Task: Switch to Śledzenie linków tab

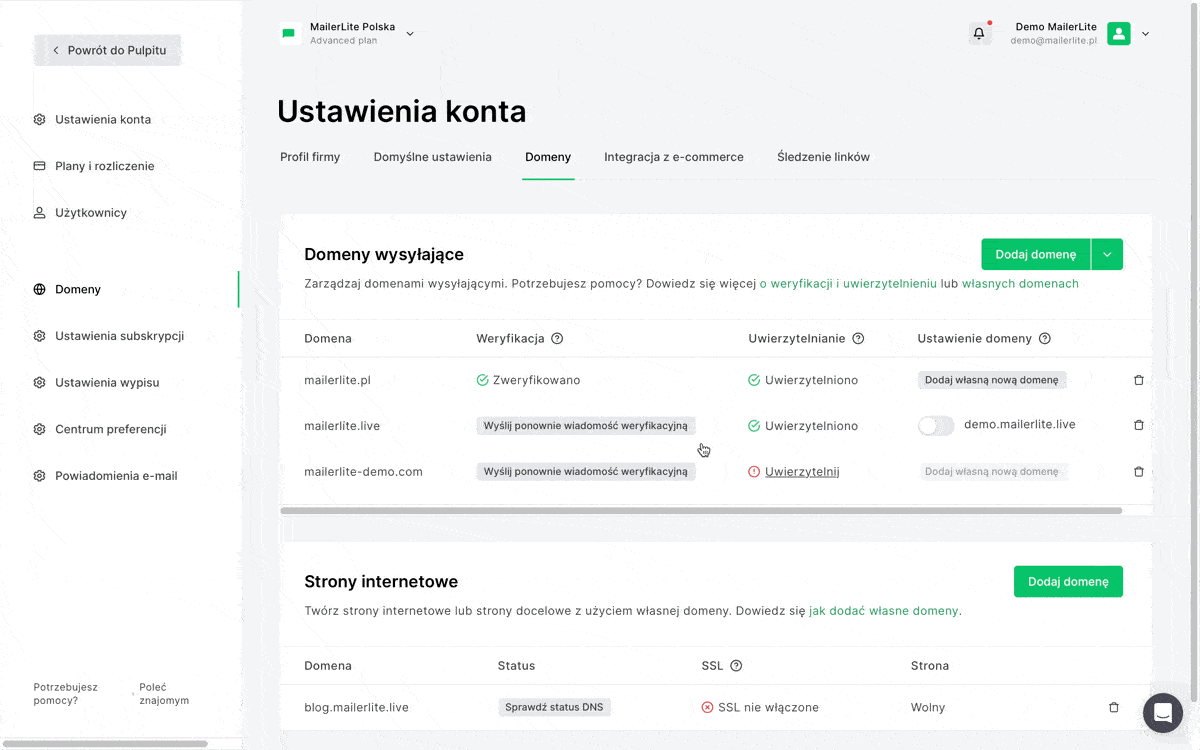Action: [x=823, y=157]
